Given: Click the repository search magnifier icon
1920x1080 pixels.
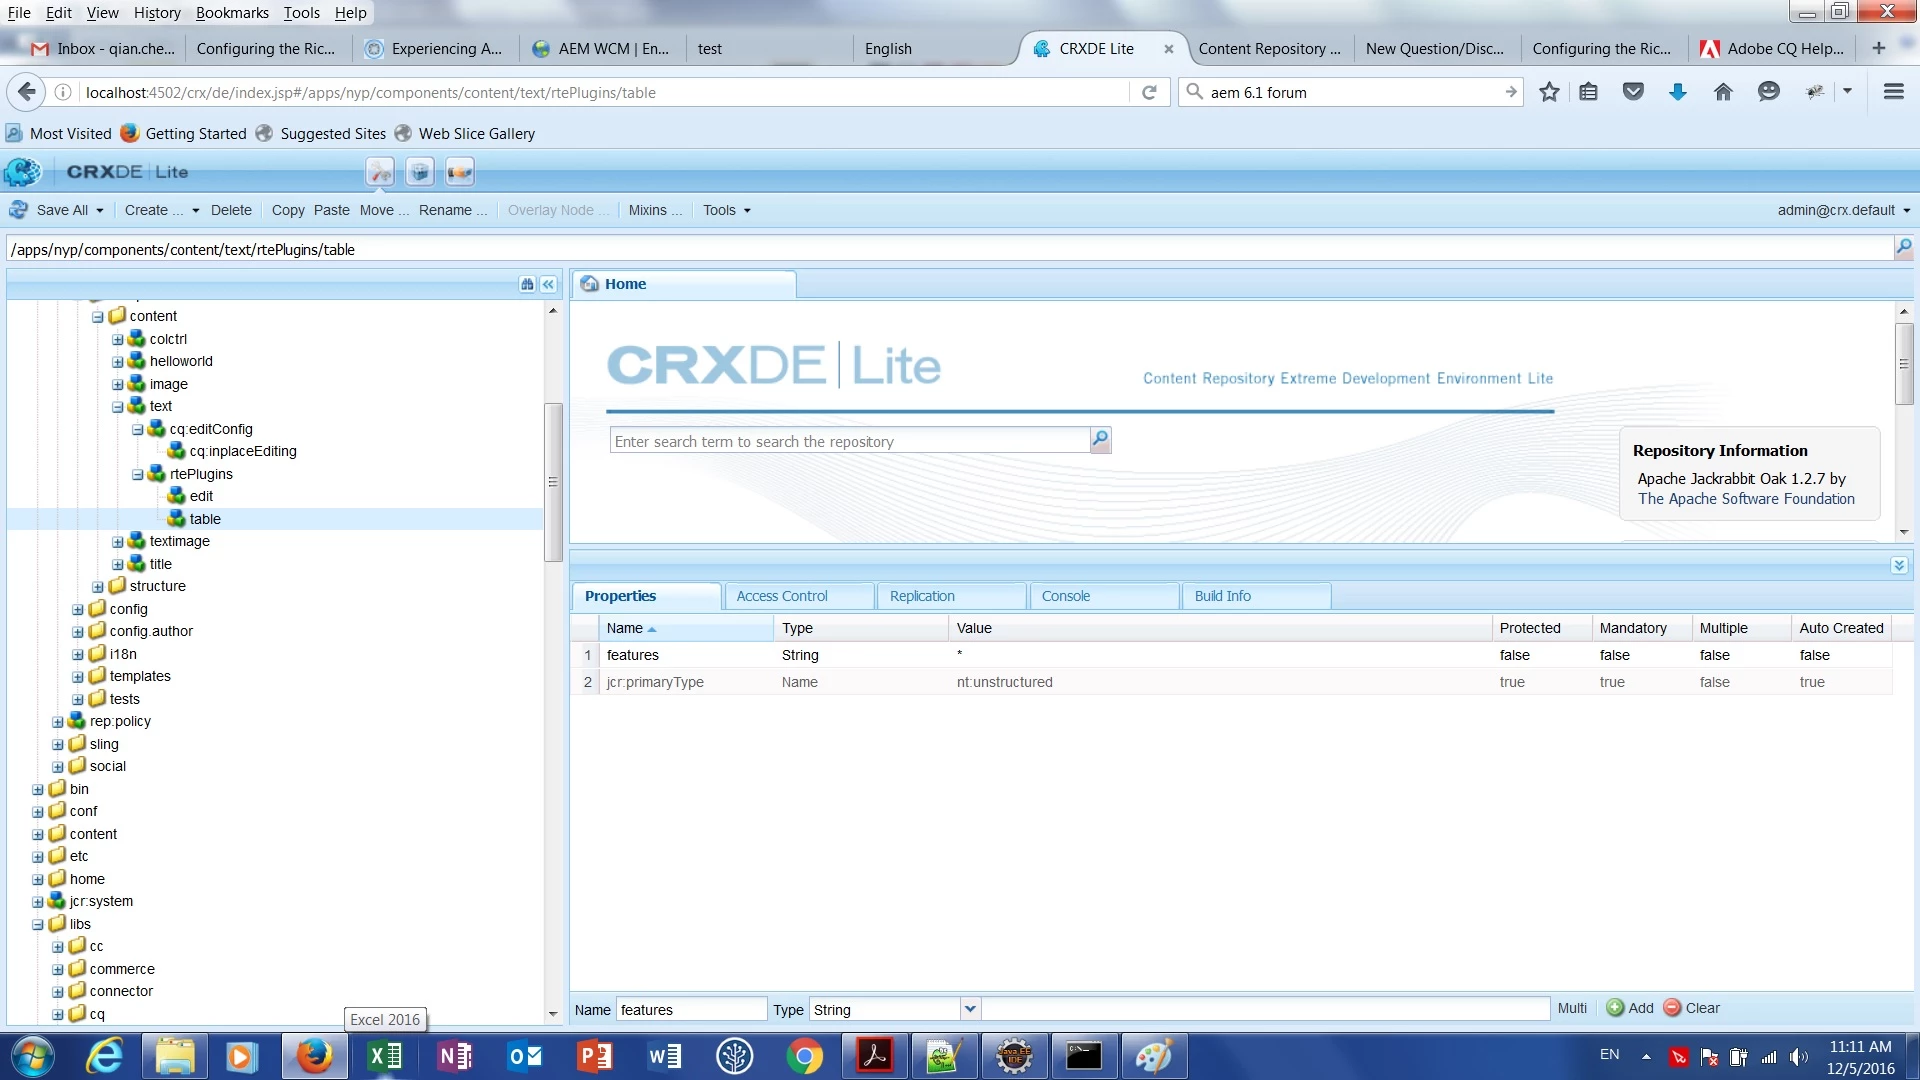Looking at the screenshot, I should (x=1100, y=440).
